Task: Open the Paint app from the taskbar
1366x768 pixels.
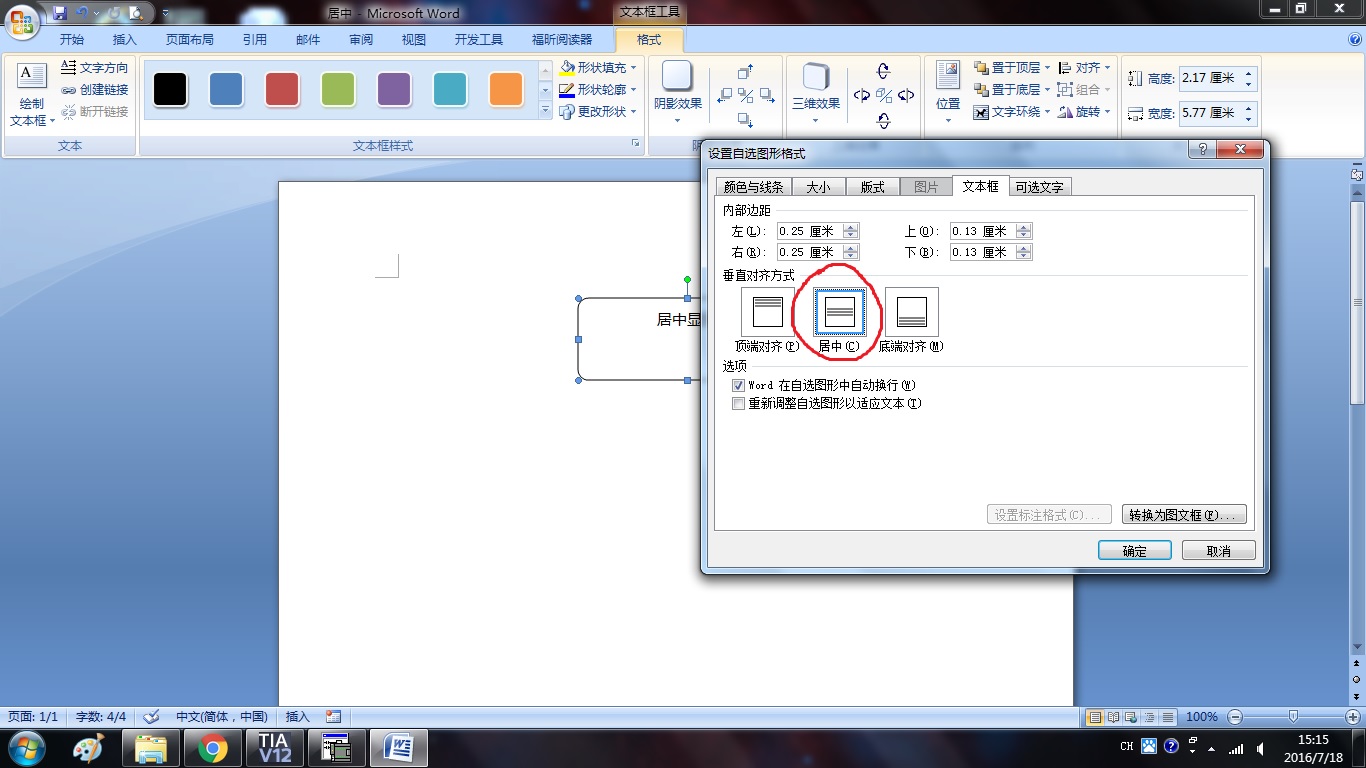Action: coord(89,748)
